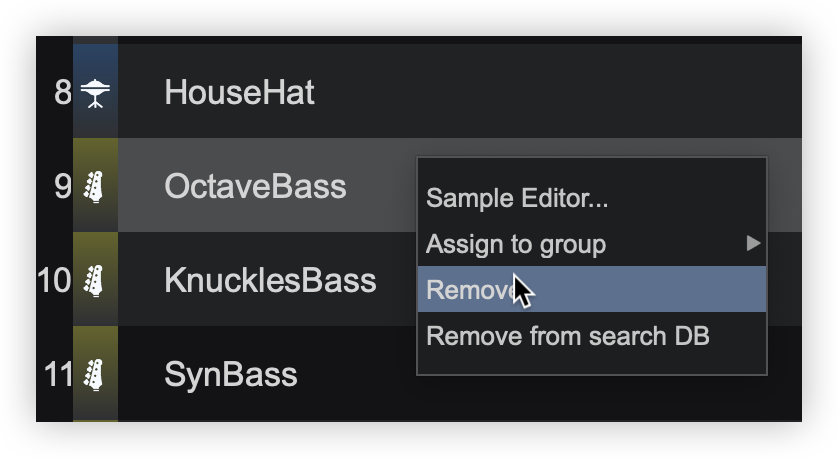
Task: Click Remove in the context menu
Action: tap(470, 290)
